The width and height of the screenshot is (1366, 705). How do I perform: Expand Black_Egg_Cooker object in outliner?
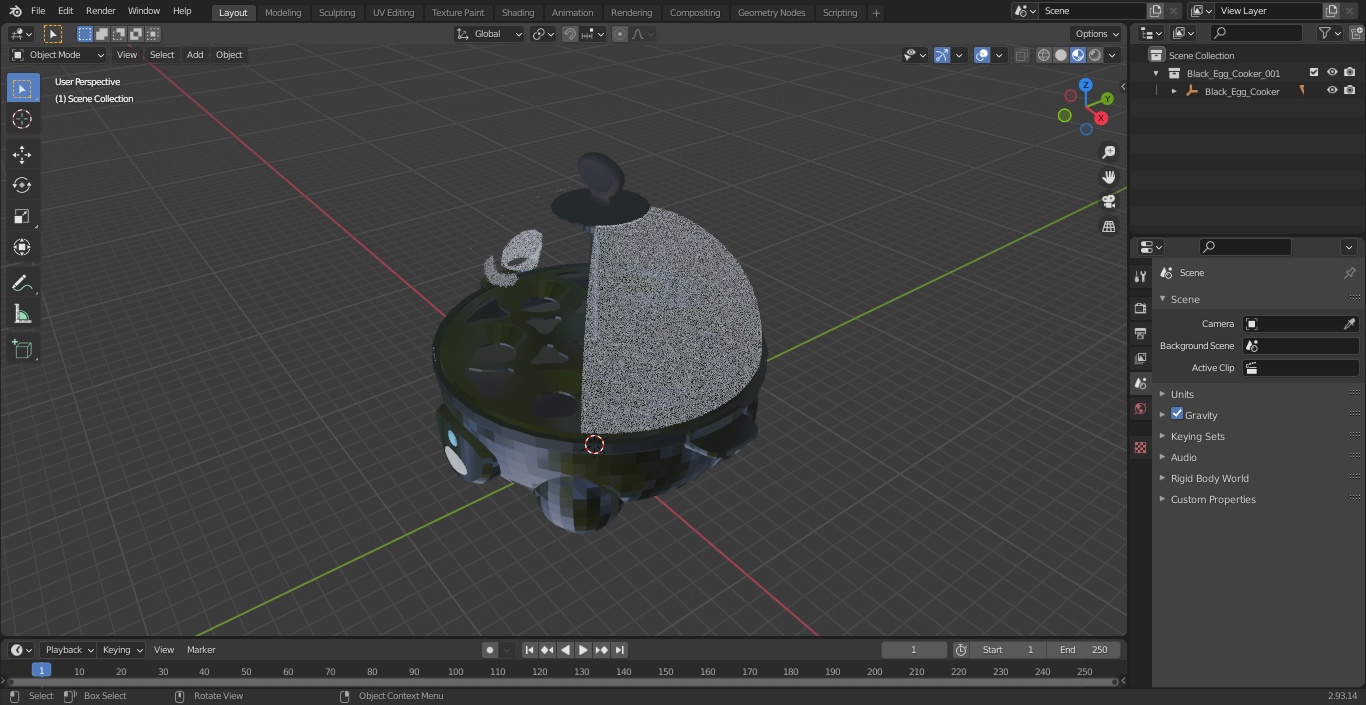[x=1174, y=91]
